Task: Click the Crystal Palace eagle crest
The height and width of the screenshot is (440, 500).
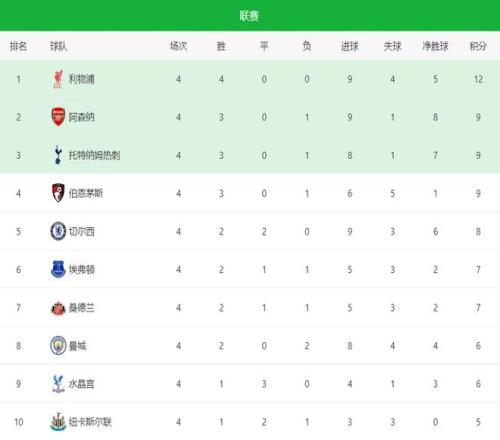Action: pos(58,384)
